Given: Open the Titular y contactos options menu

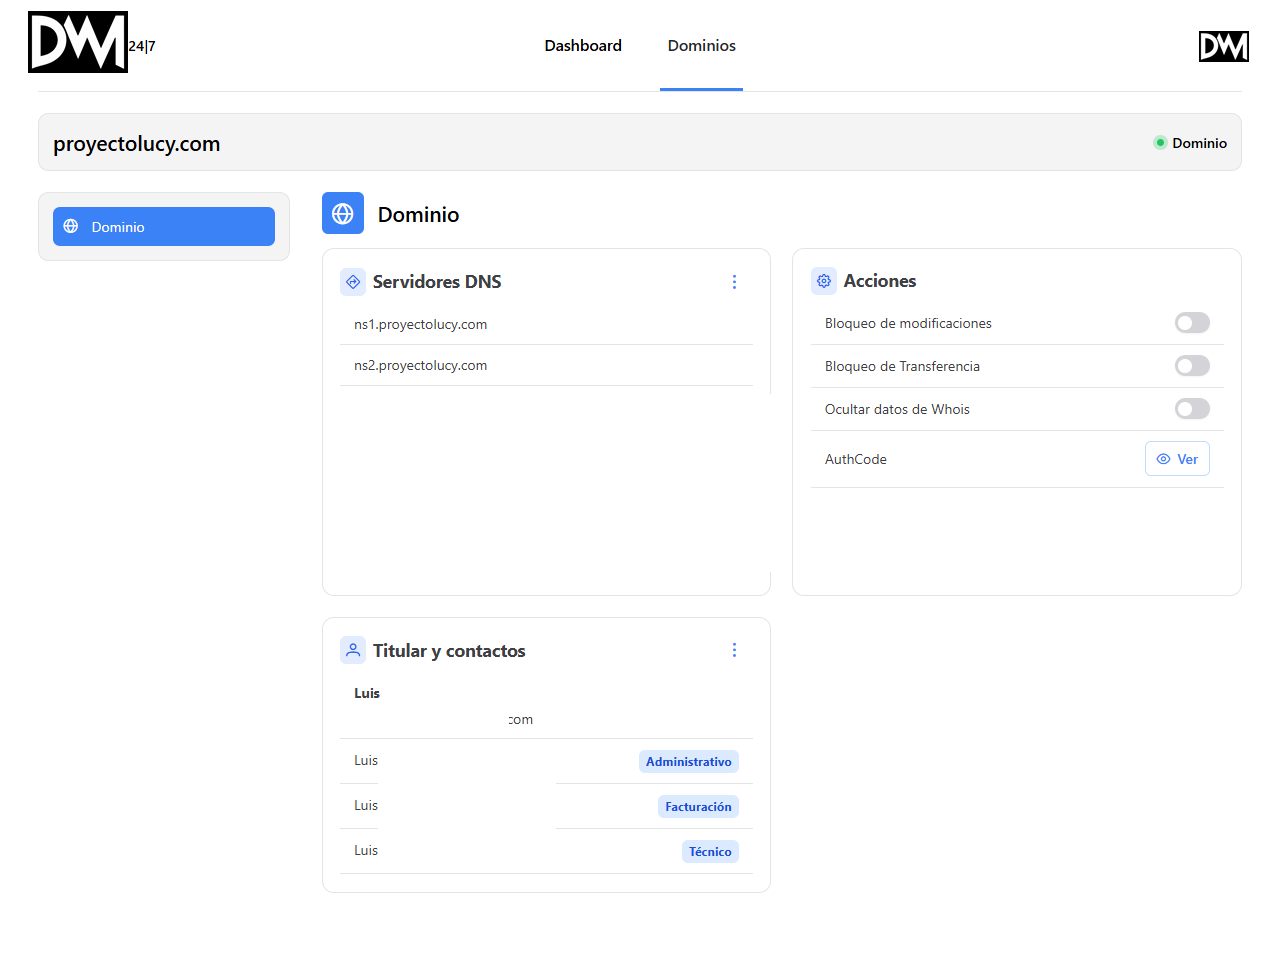Looking at the screenshot, I should click(734, 650).
